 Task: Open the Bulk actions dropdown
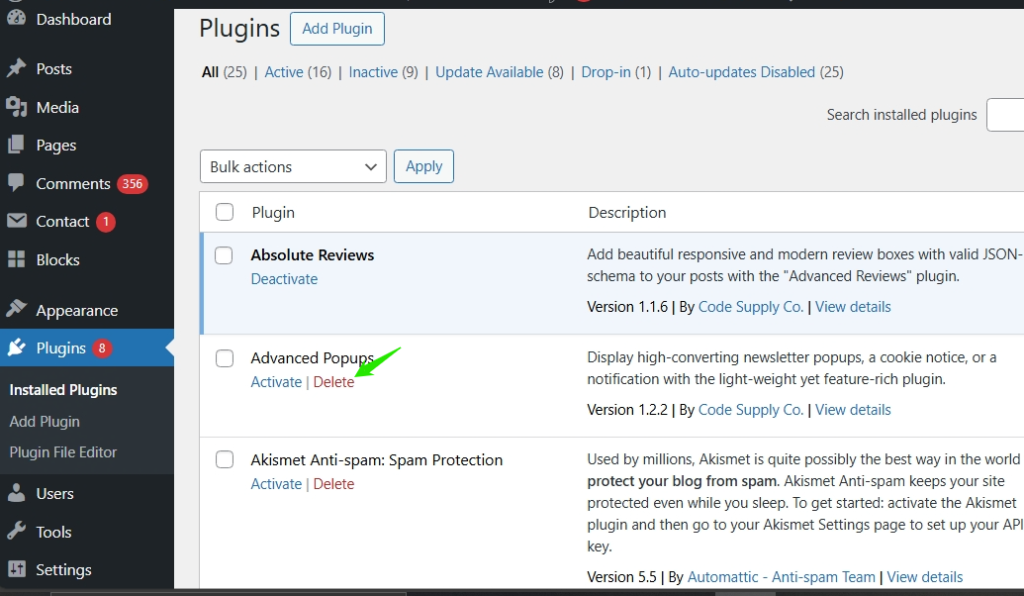pyautogui.click(x=293, y=166)
